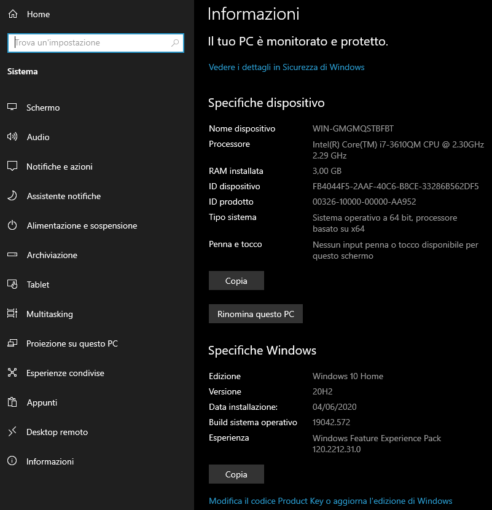Select product ID 00326-10000-00000-AA952
This screenshot has height=510, width=492.
coord(364,202)
